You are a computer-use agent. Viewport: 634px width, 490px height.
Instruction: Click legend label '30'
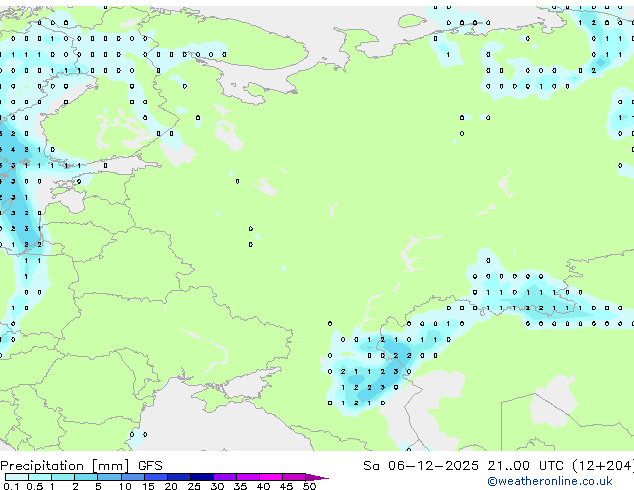218,486
